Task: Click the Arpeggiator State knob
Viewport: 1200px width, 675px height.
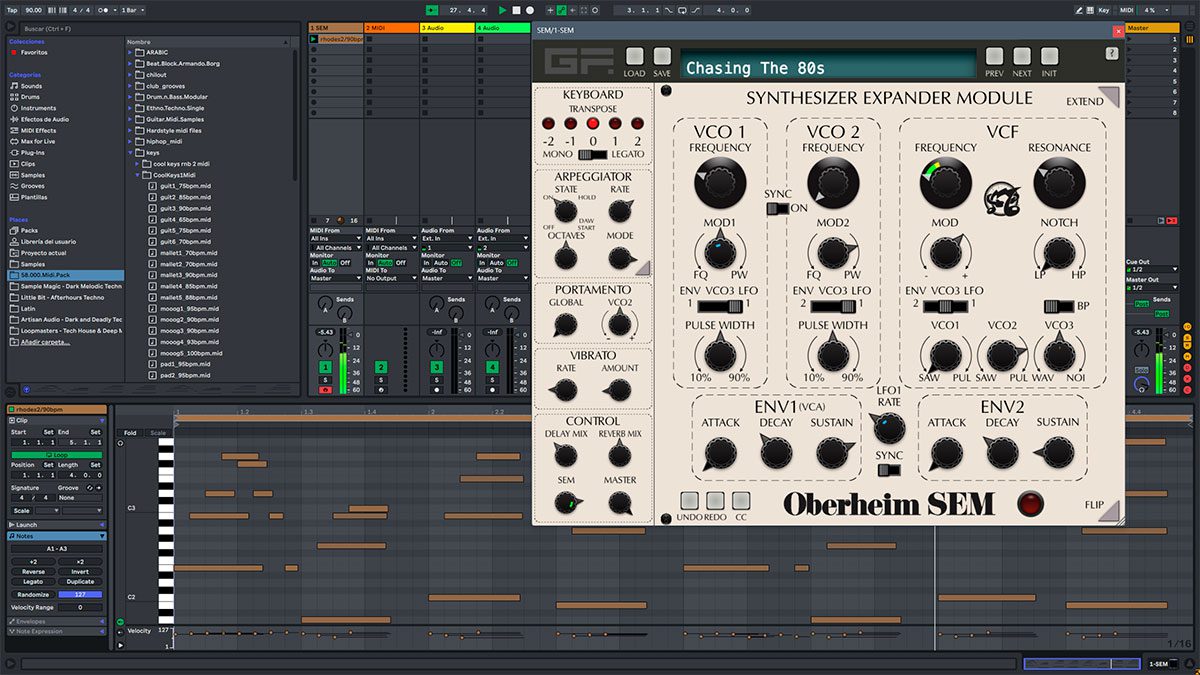Action: click(565, 210)
